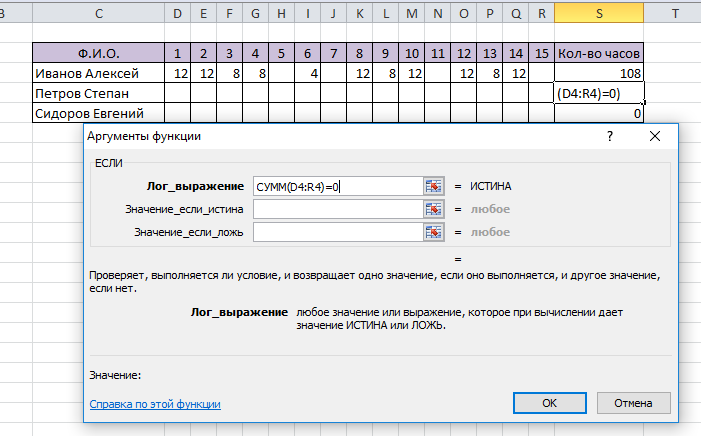
Task: Open help question mark in dialog title
Action: [x=610, y=136]
